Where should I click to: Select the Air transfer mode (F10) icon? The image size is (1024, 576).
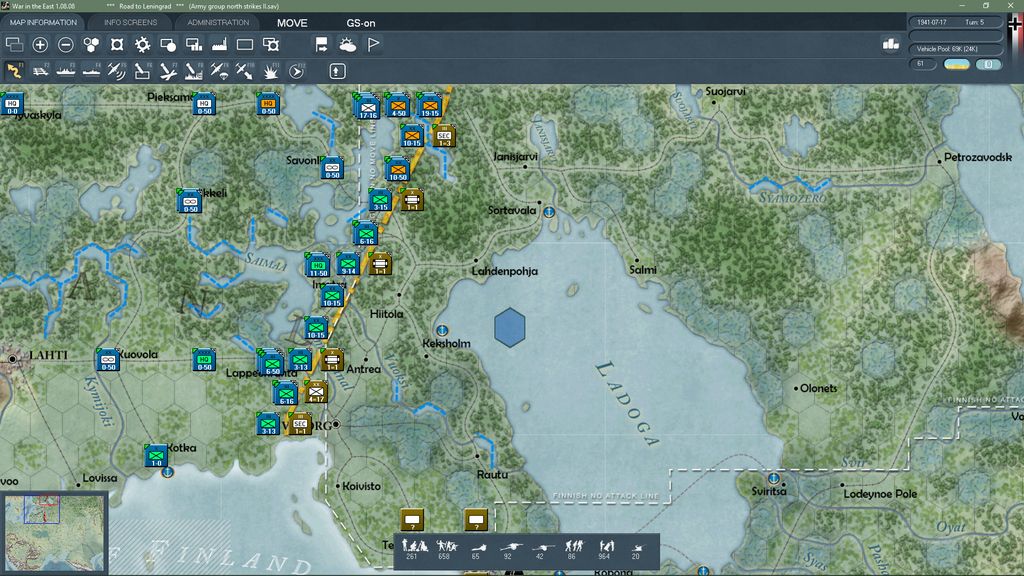[x=244, y=71]
